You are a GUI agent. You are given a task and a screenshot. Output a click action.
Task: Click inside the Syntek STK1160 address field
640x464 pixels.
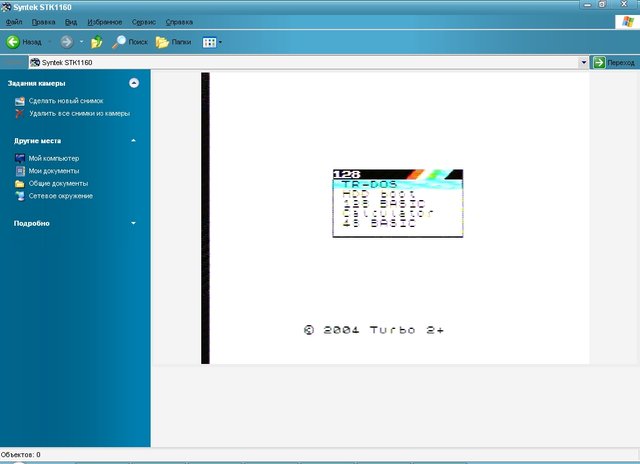pyautogui.click(x=304, y=62)
